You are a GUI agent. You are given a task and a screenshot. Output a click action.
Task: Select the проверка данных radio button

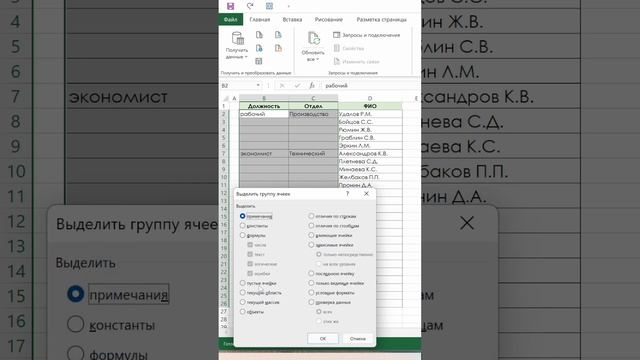click(311, 302)
